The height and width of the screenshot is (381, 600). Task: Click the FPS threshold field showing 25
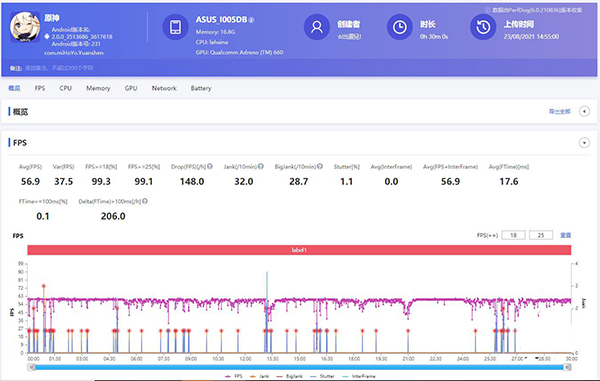(x=541, y=235)
